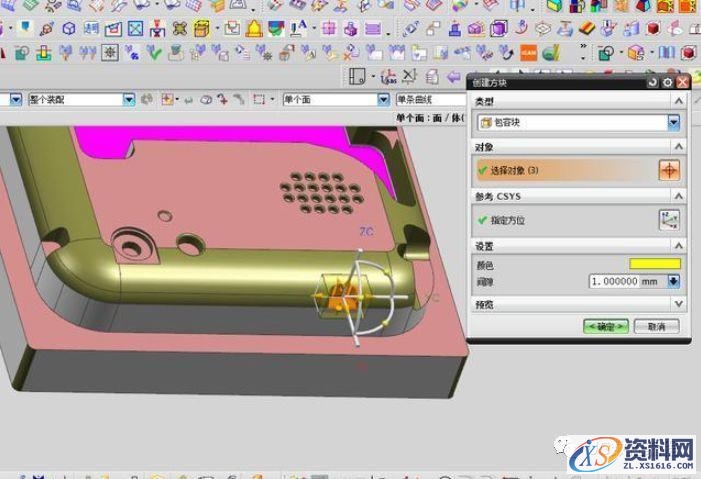This screenshot has height=479, width=701.
Task: Click the rectangle selection icon in selection bar
Action: click(259, 99)
